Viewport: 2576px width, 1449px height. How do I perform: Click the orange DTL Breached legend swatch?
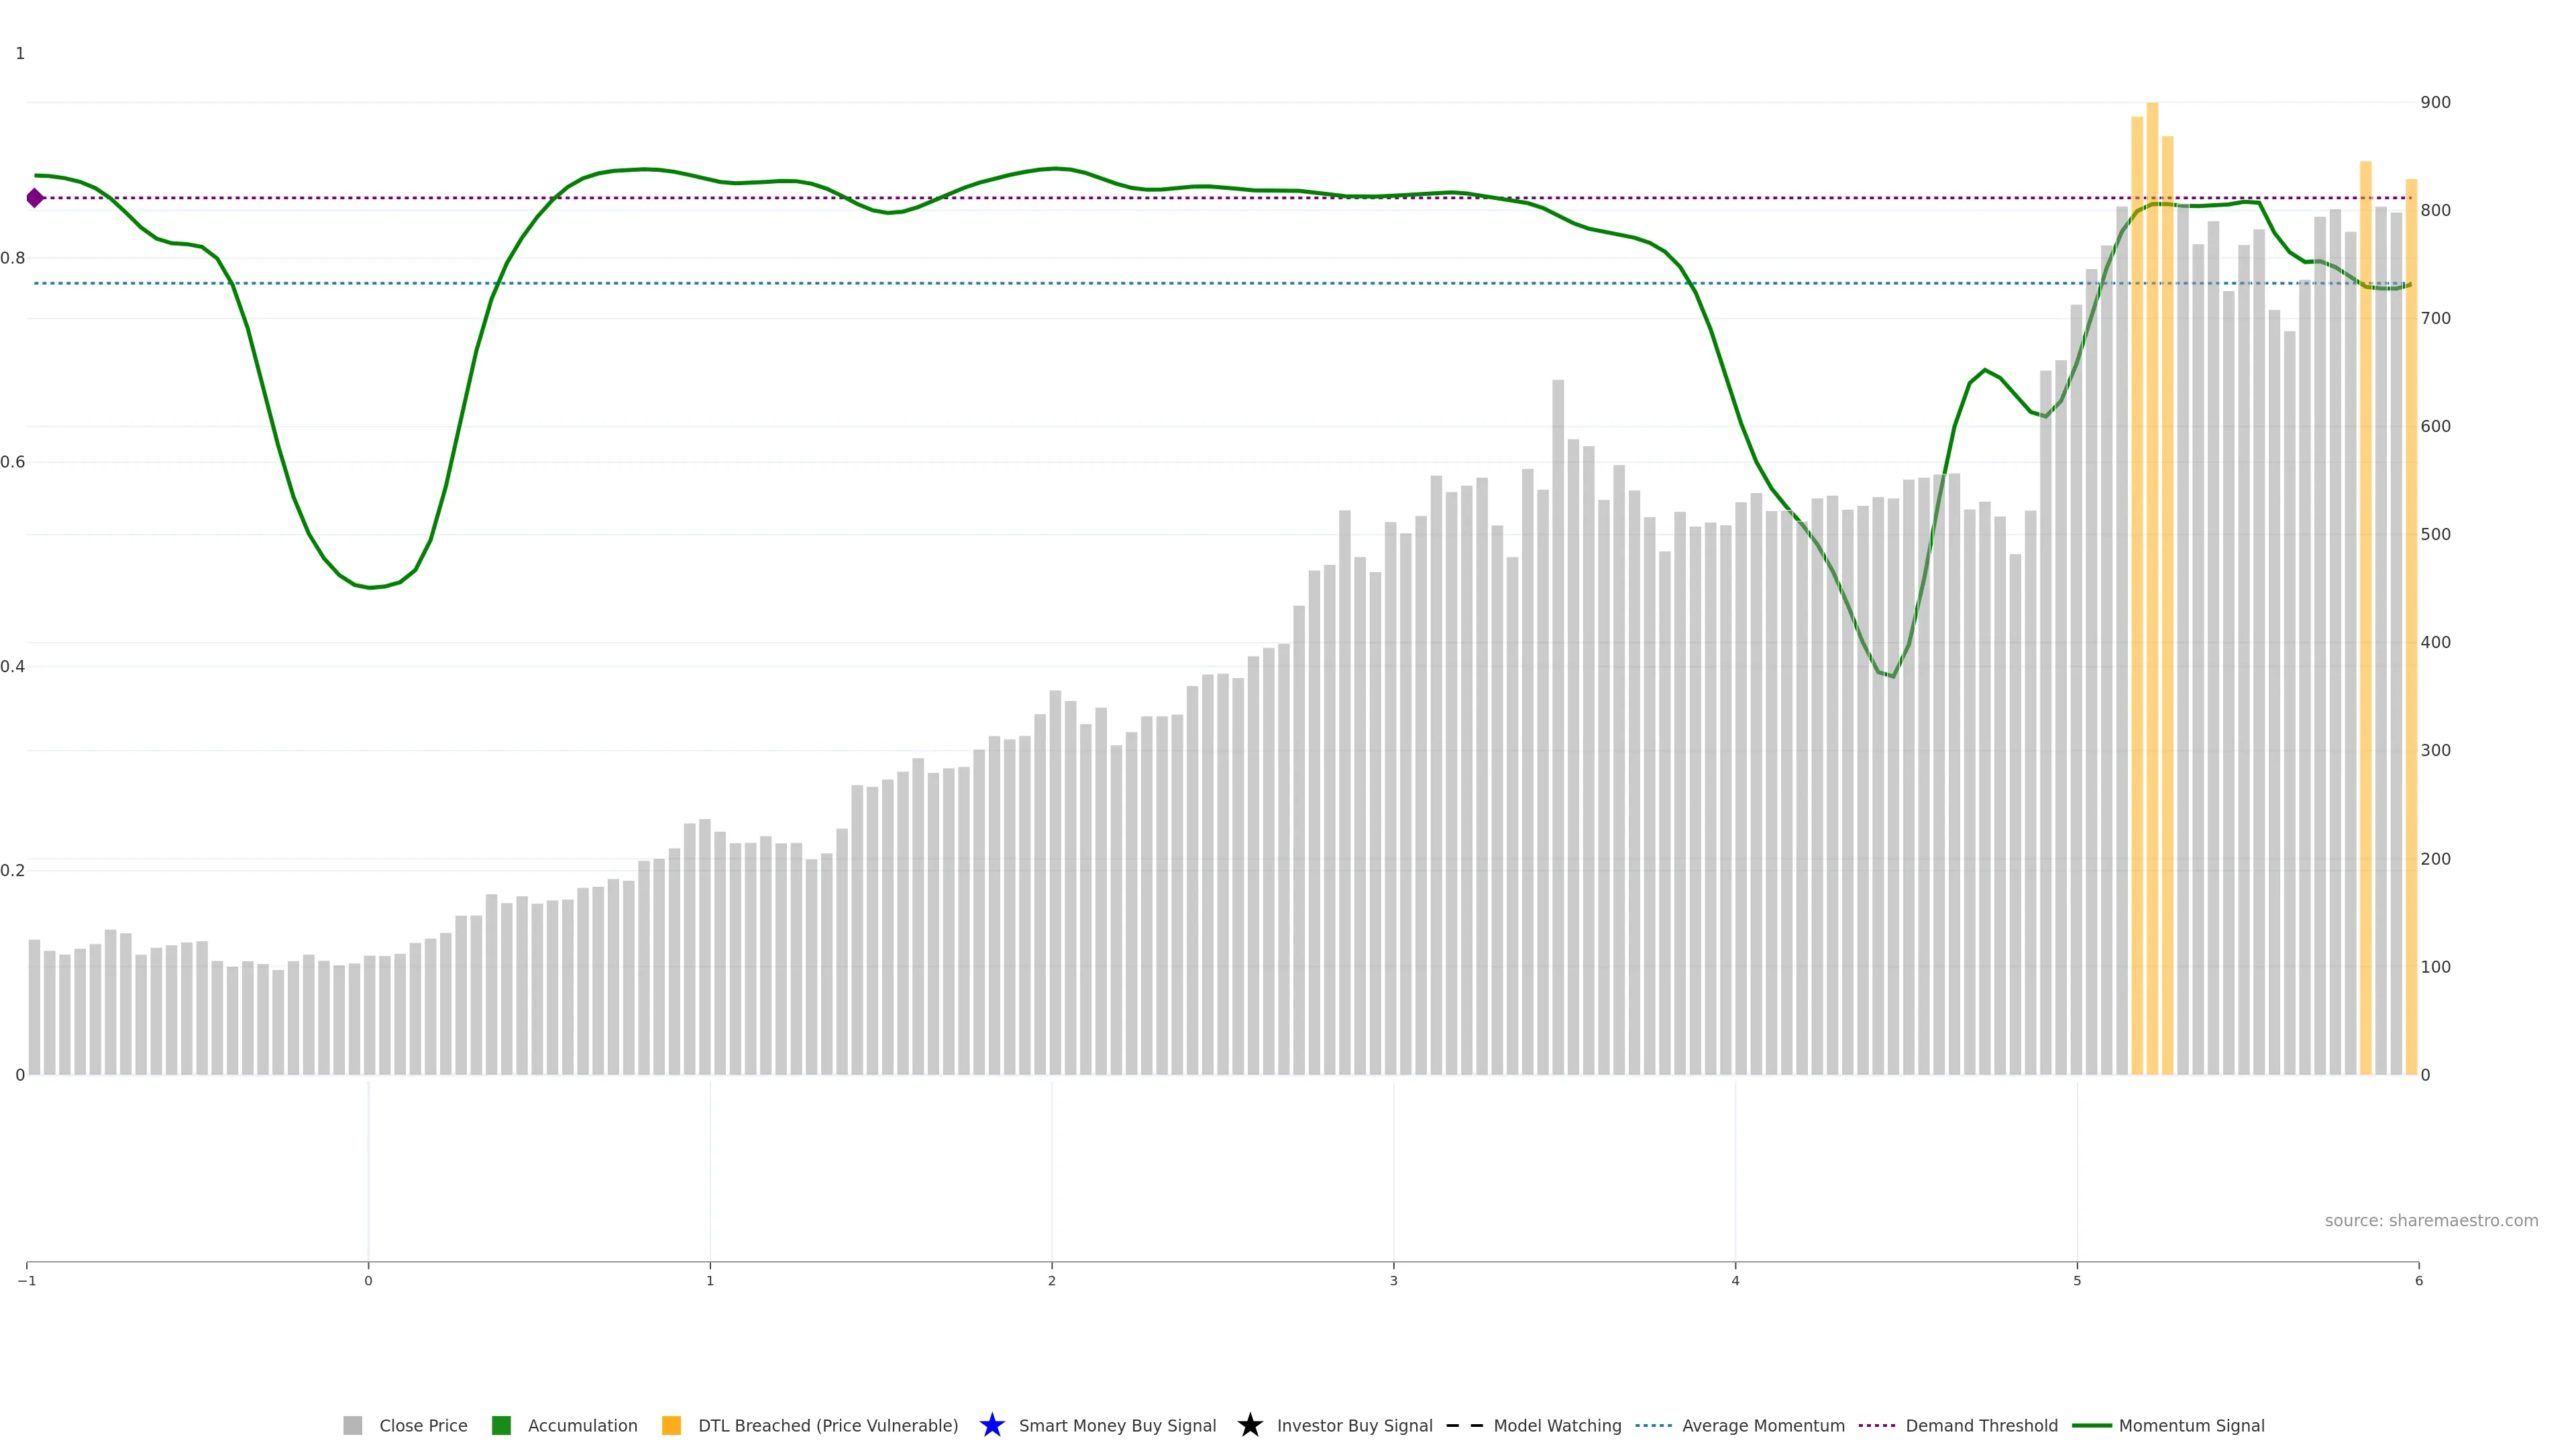[x=671, y=1425]
